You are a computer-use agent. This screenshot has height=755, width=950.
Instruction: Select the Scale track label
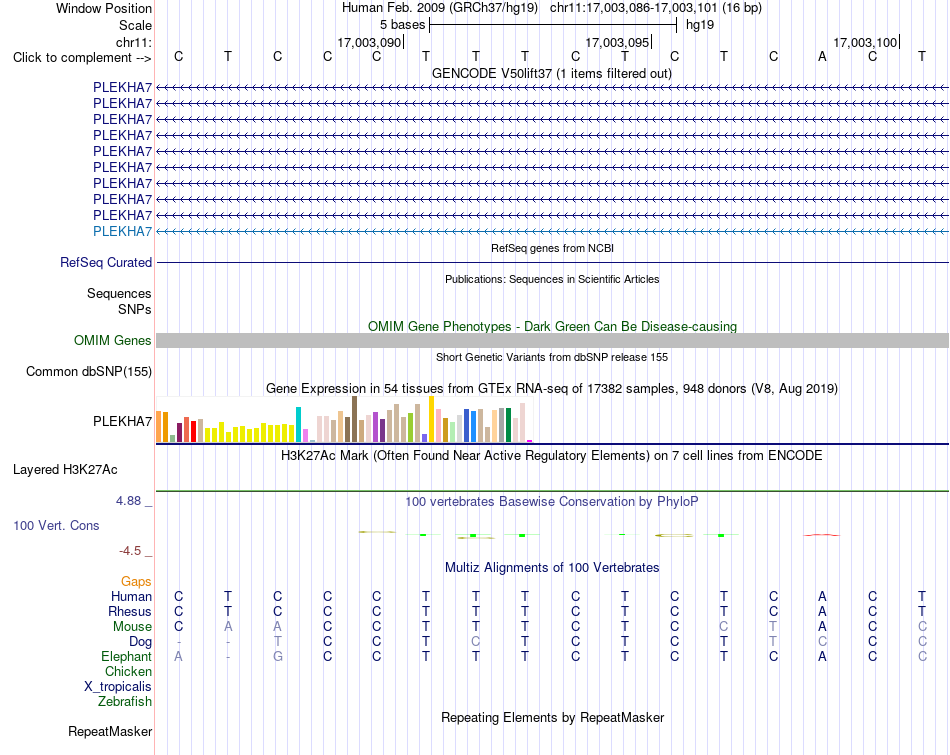coord(135,25)
